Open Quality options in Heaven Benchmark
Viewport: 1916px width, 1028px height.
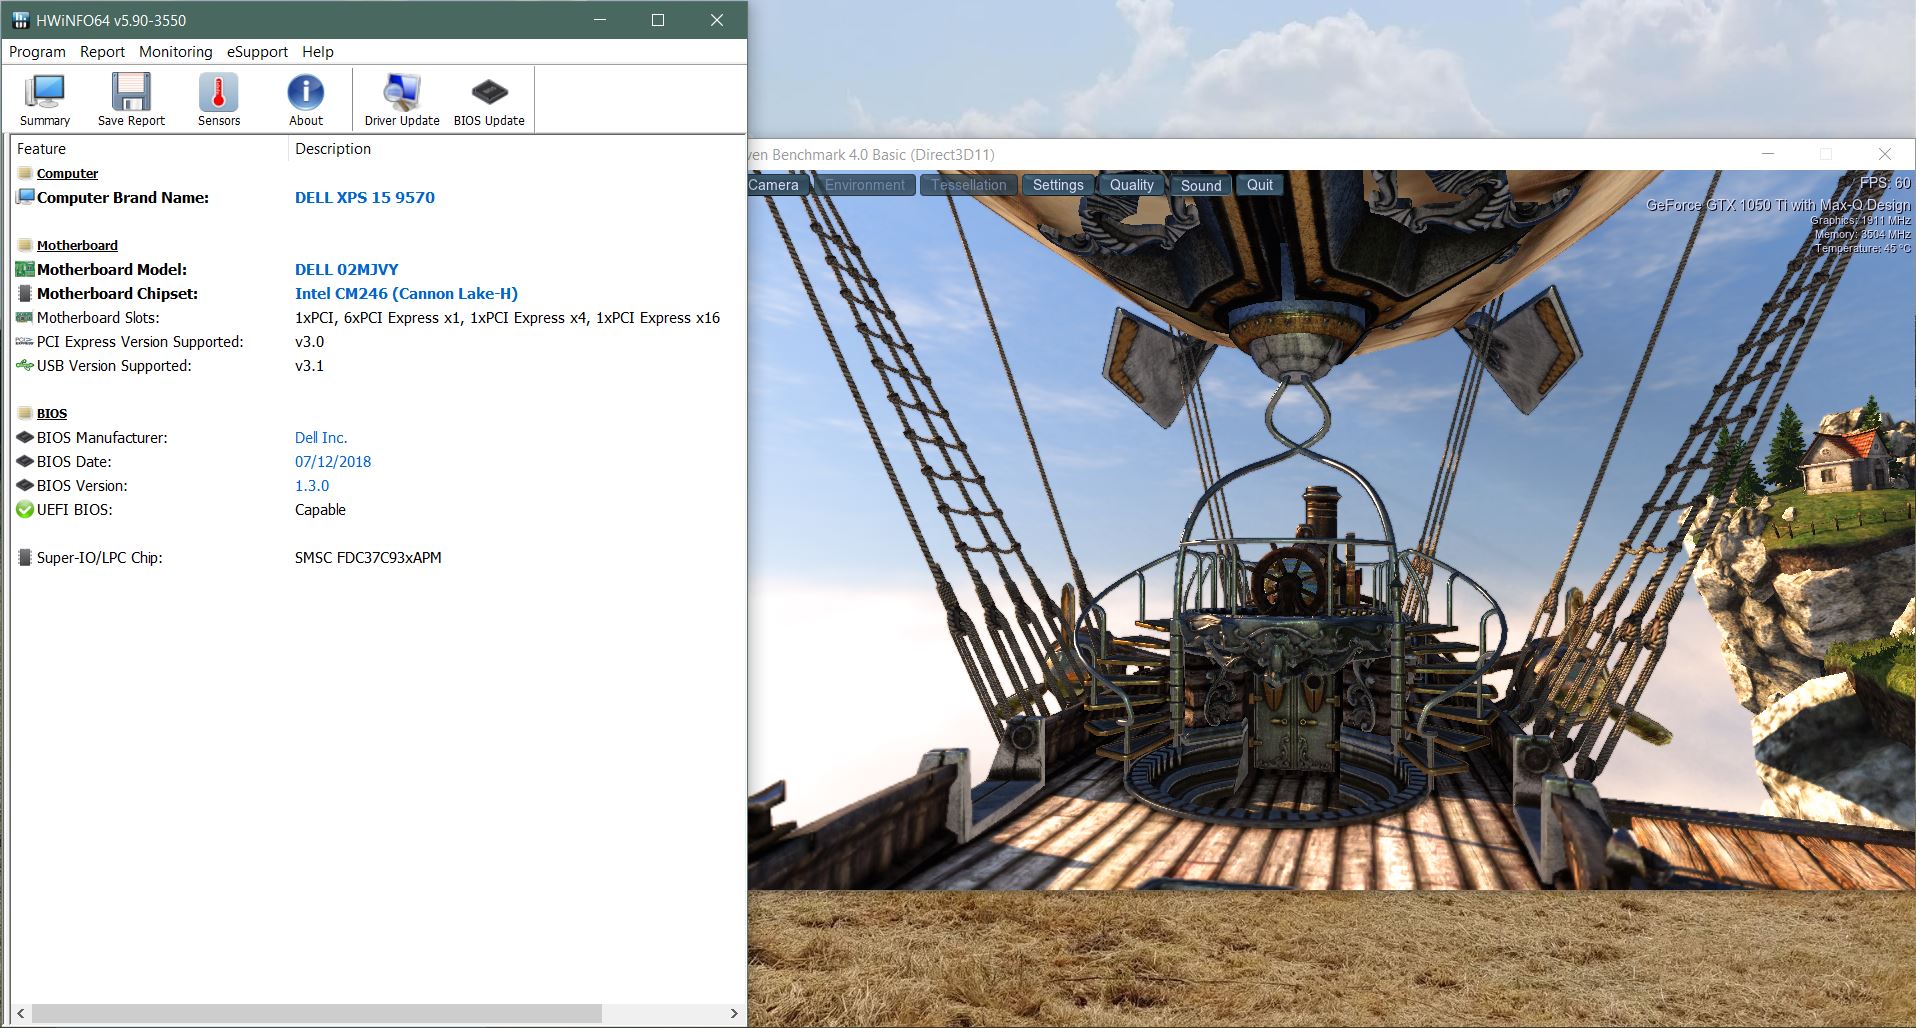[1132, 185]
